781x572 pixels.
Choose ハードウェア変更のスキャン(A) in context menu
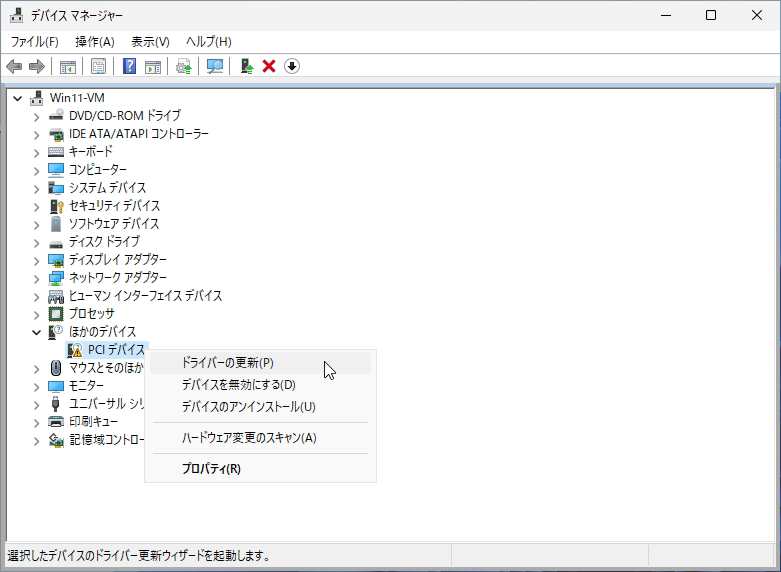point(260,438)
